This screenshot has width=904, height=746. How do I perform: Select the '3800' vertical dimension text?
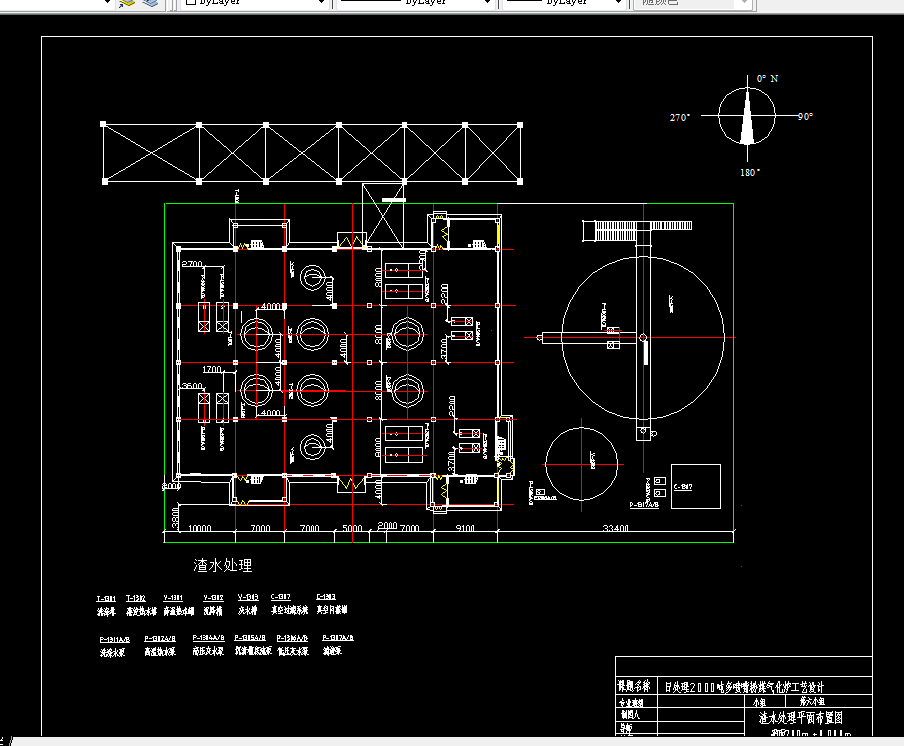tap(175, 516)
